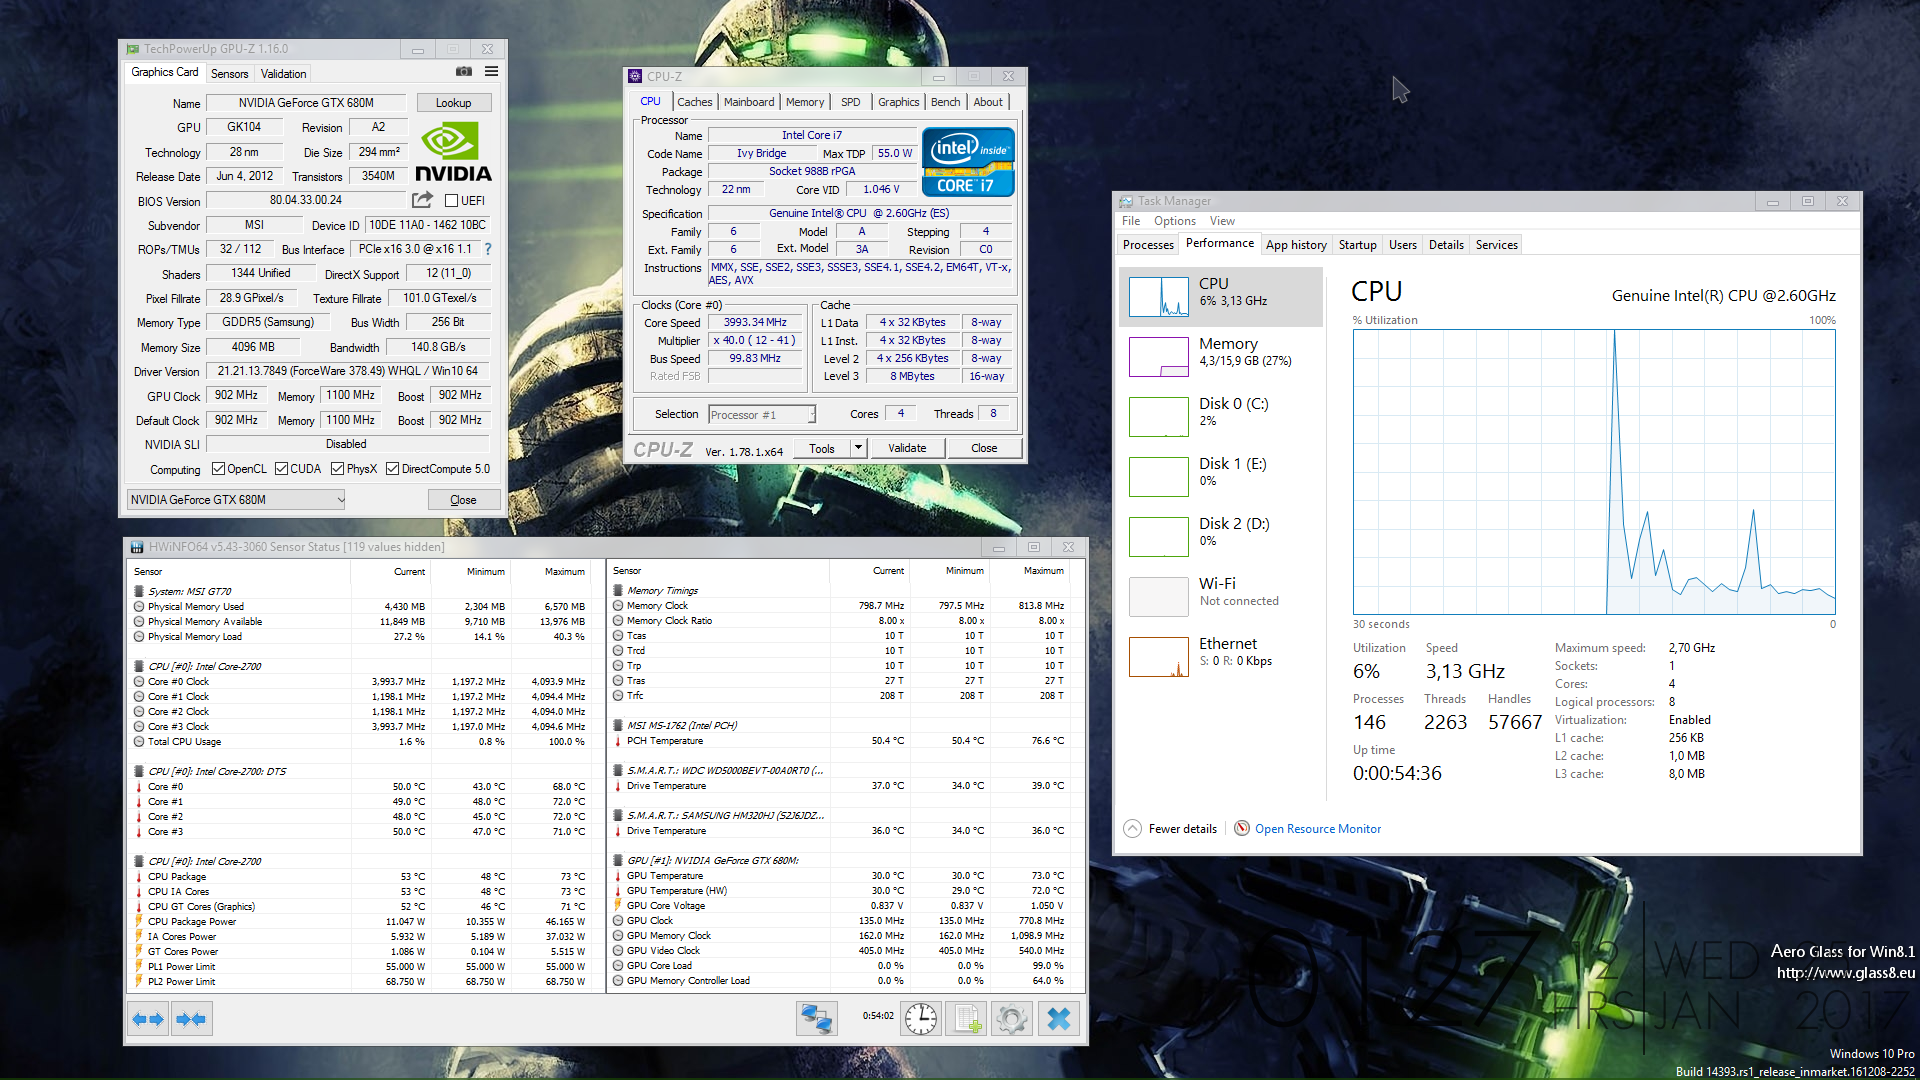Open GPU-Z hamburger menu

coord(491,72)
